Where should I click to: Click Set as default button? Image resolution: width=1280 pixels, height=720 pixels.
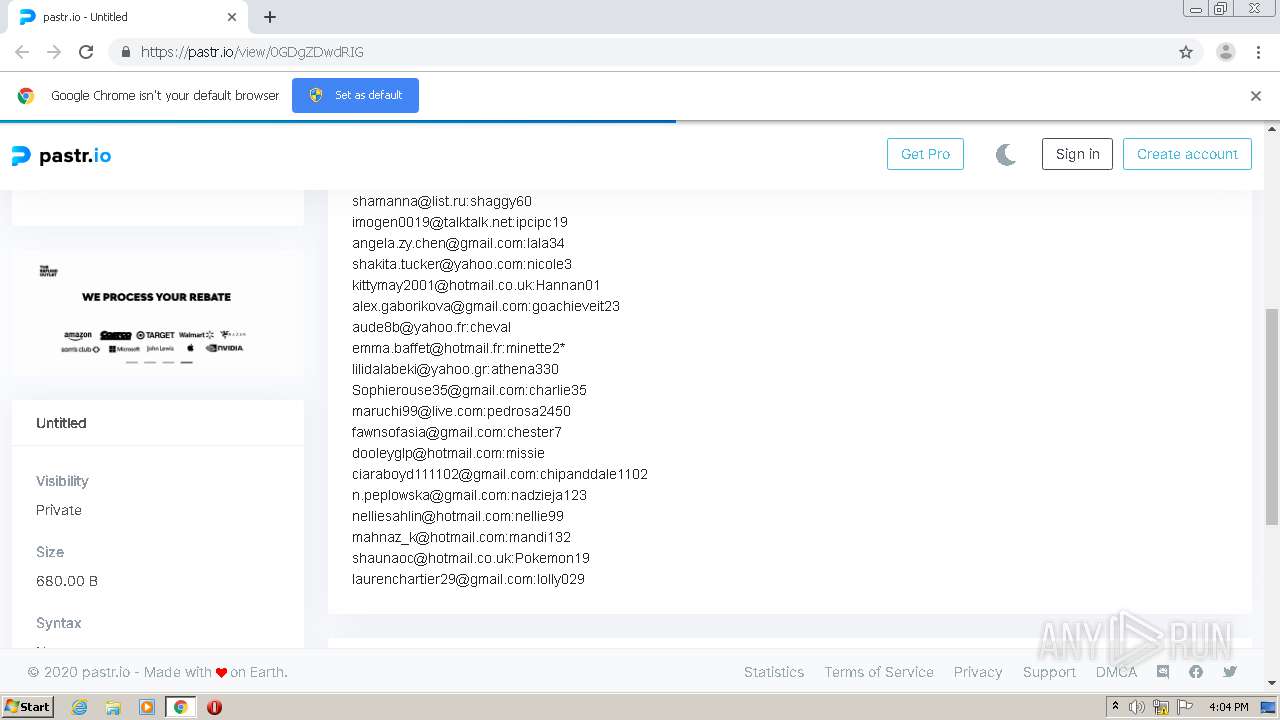coord(355,95)
